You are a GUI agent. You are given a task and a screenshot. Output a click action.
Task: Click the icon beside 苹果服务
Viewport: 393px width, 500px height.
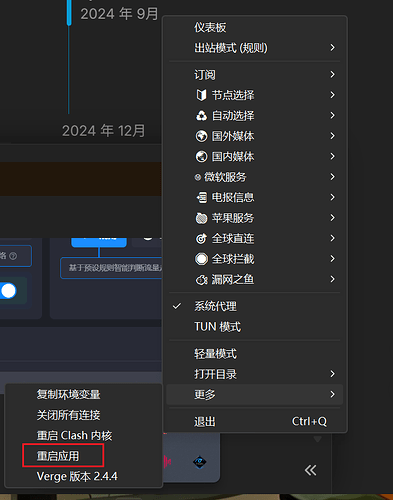[x=201, y=218]
